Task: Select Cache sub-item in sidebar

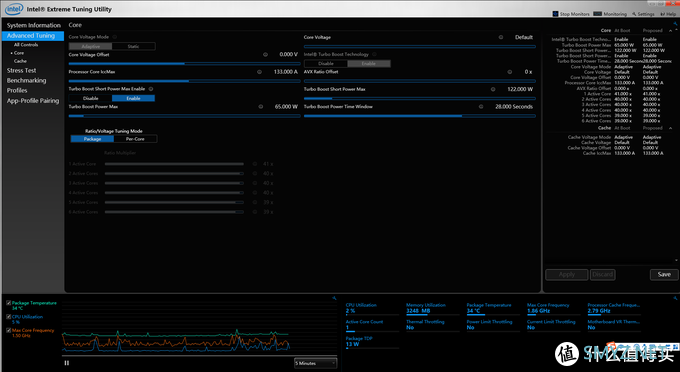Action: point(20,61)
